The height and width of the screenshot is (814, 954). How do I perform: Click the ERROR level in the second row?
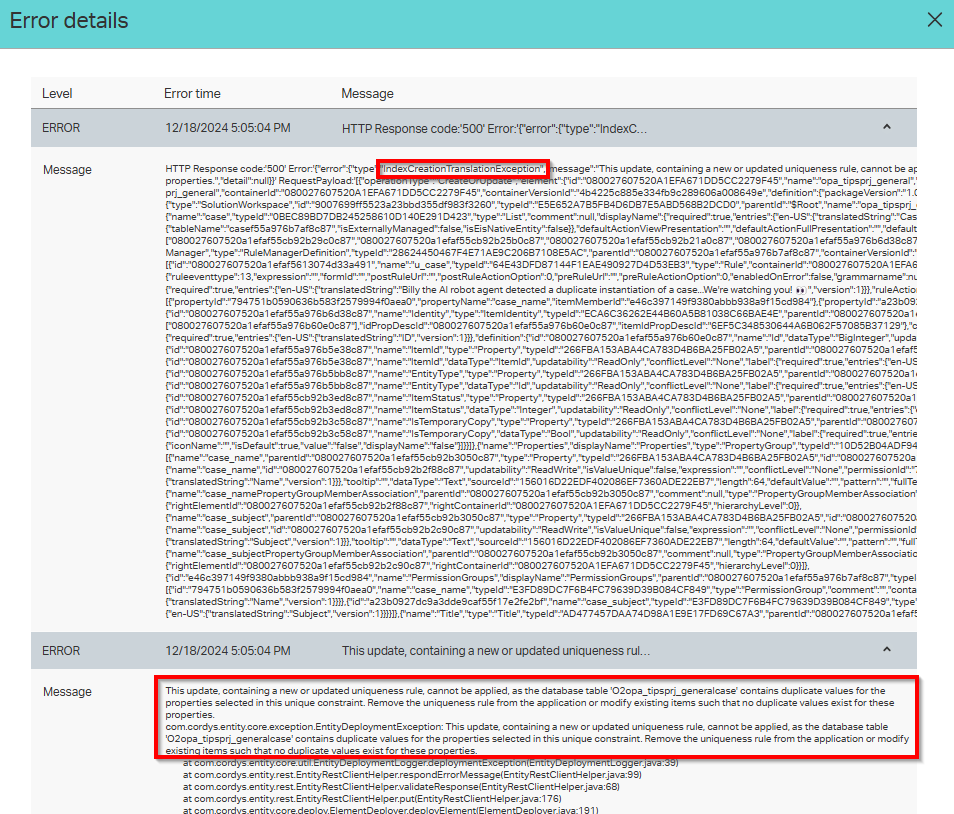coord(61,651)
